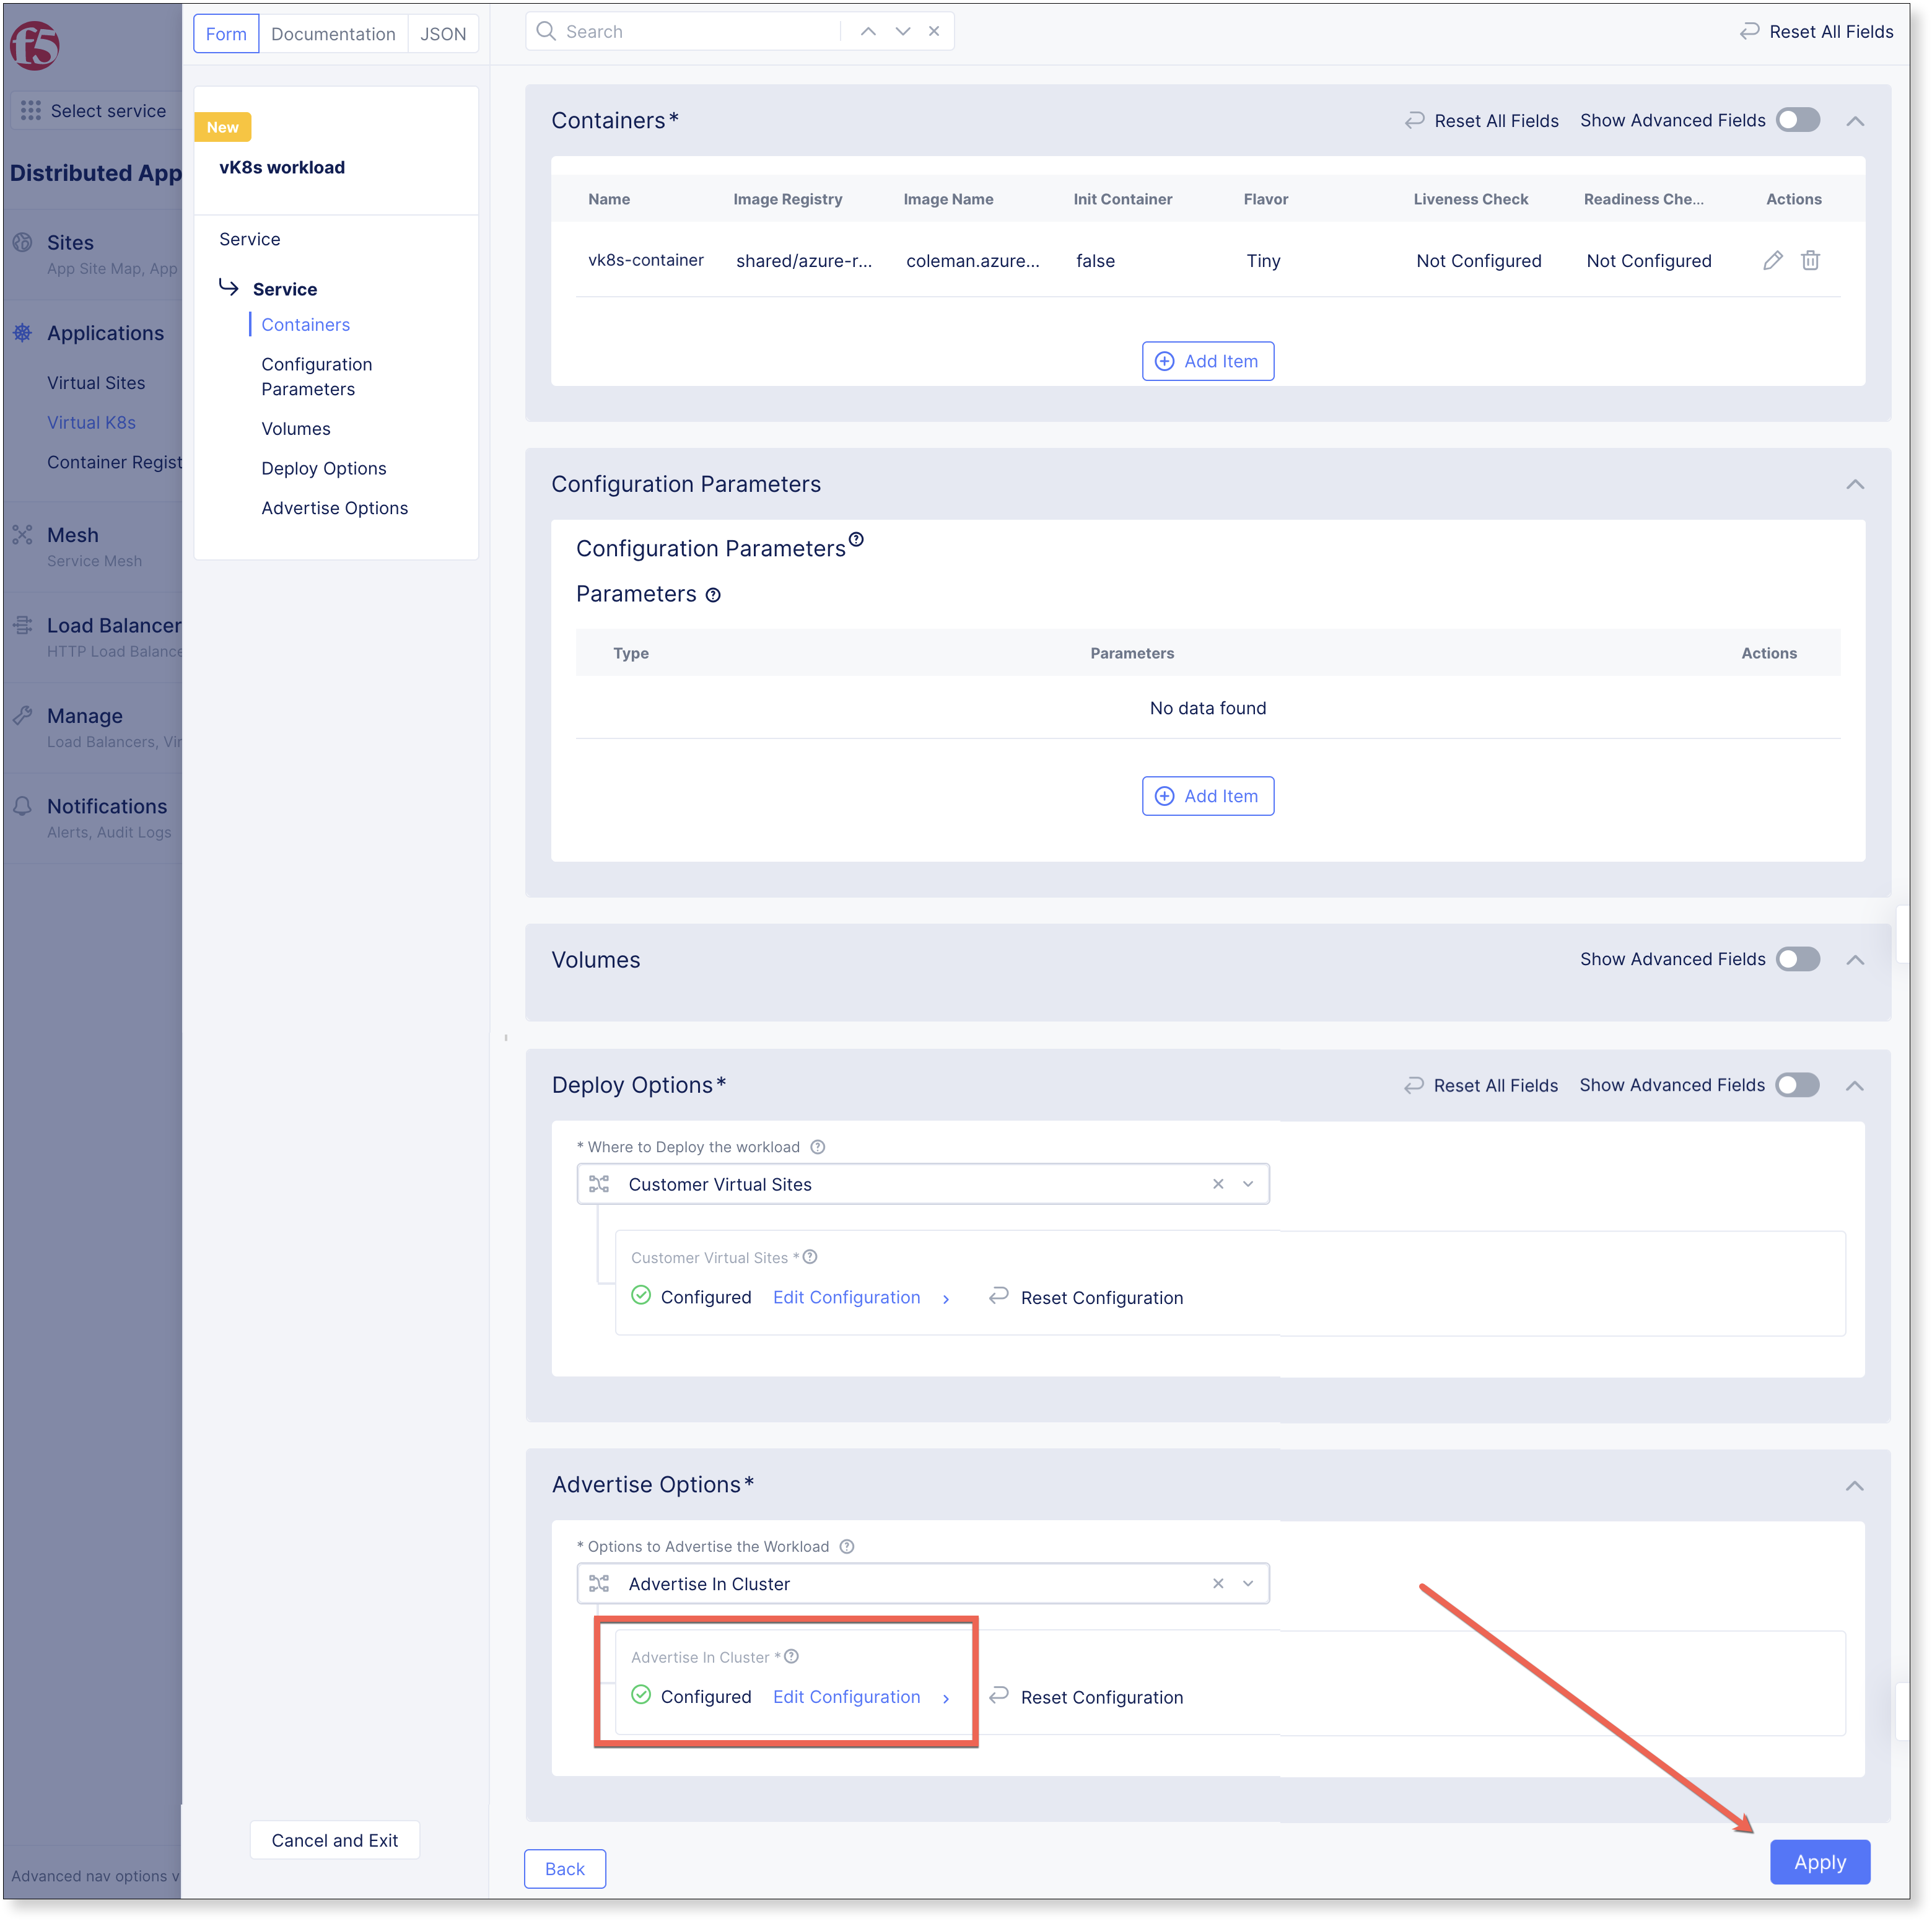The height and width of the screenshot is (1921, 1932).
Task: Open help tooltip next to Parameters
Action: tap(713, 595)
